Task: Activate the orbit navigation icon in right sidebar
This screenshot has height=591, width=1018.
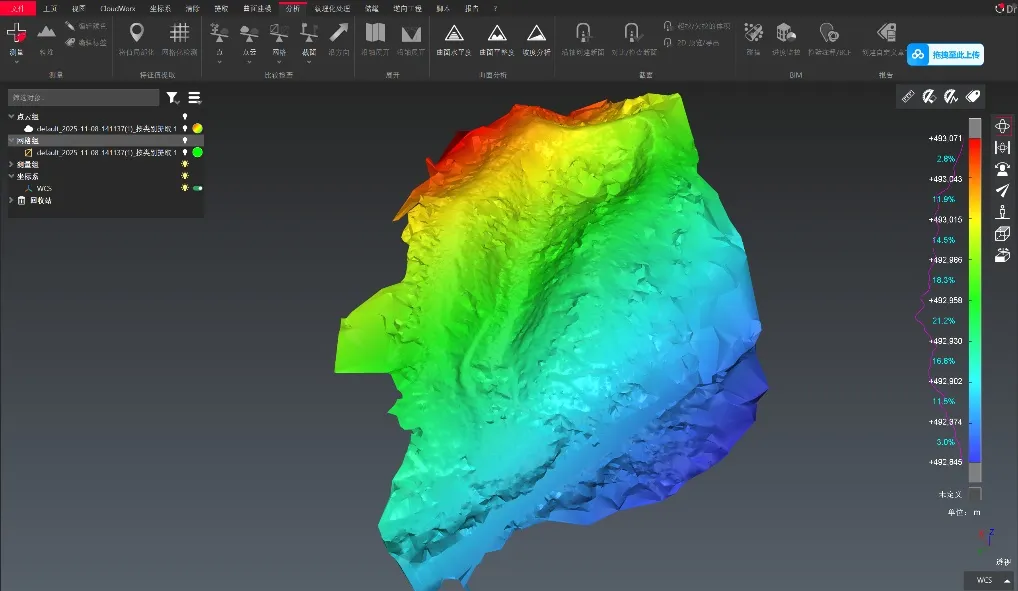Action: tap(1002, 126)
